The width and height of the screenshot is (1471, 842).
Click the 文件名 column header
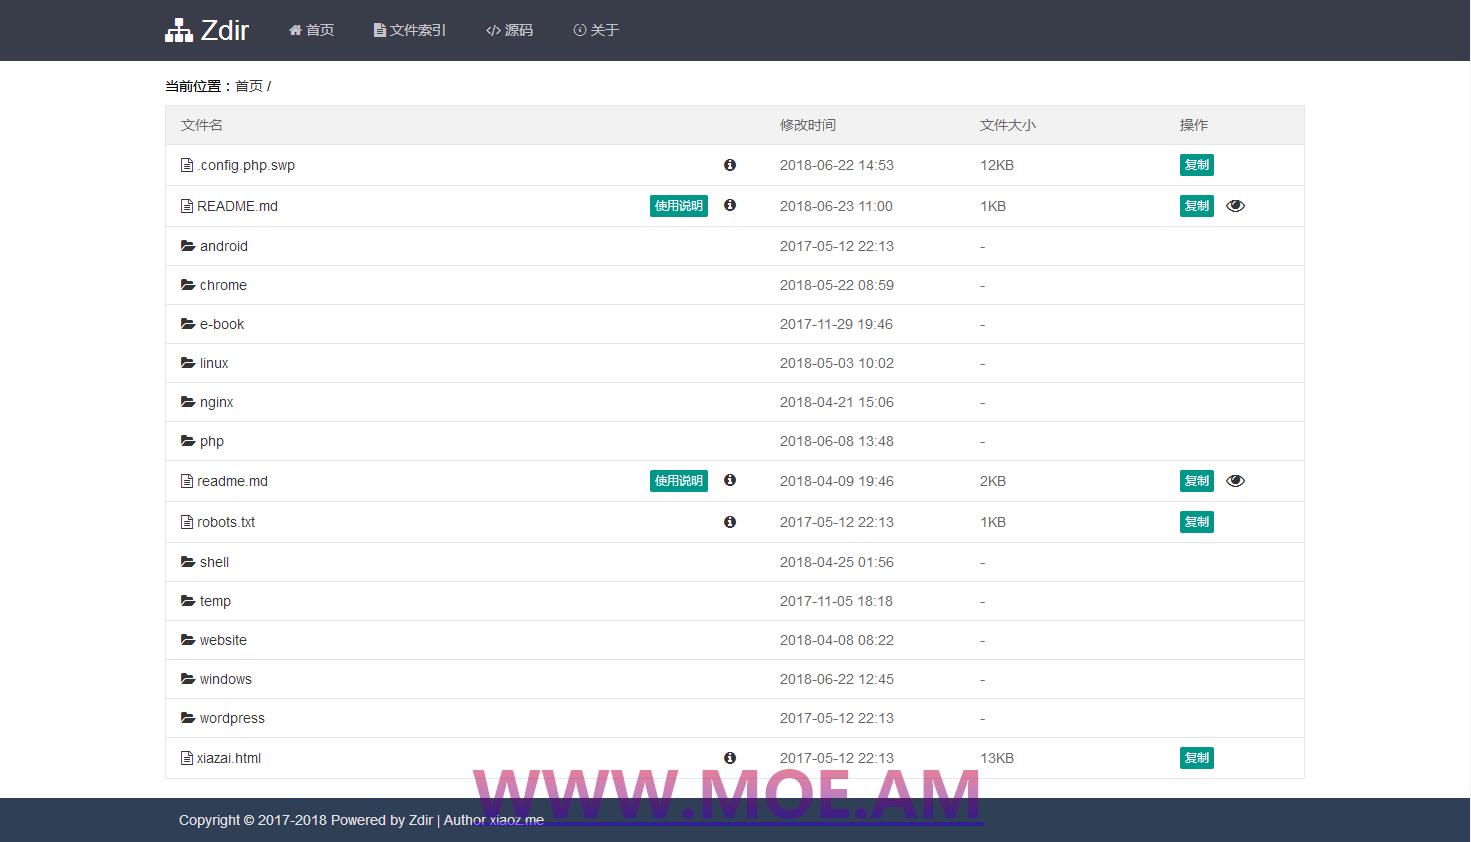pyautogui.click(x=202, y=125)
